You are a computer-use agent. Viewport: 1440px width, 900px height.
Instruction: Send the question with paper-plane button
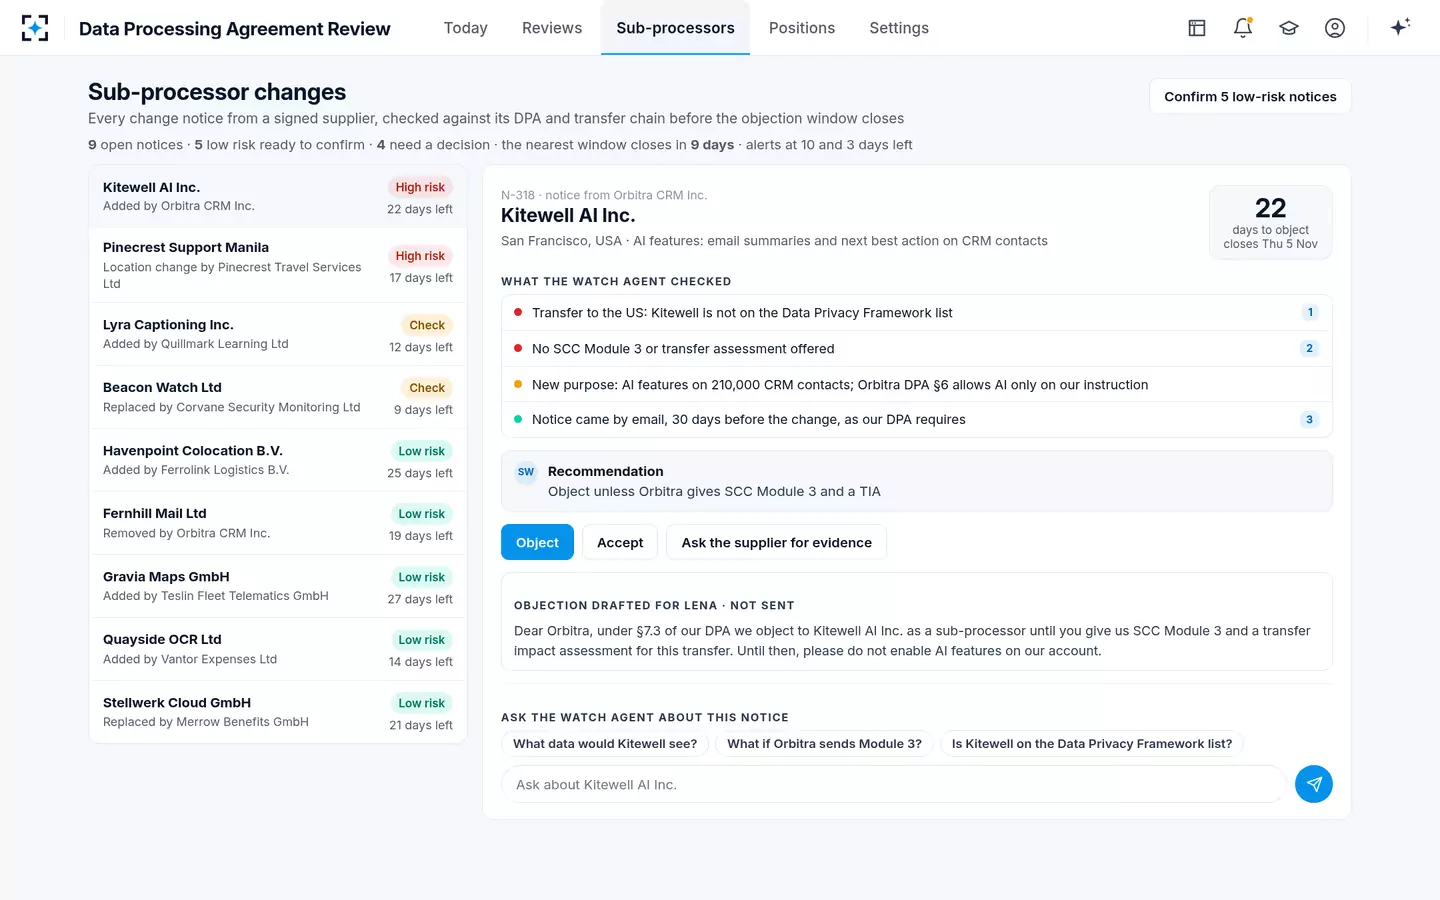click(x=1314, y=784)
